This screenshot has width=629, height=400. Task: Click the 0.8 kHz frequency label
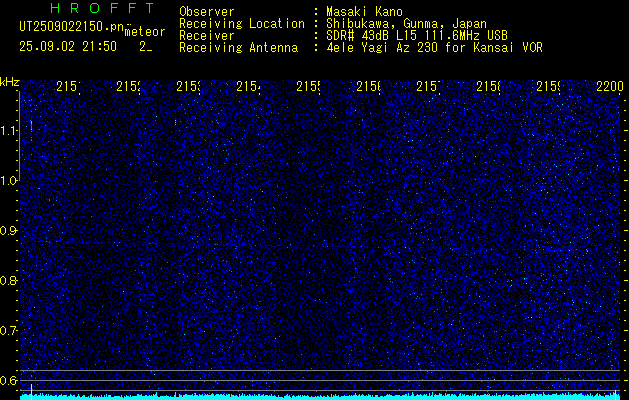(8, 280)
